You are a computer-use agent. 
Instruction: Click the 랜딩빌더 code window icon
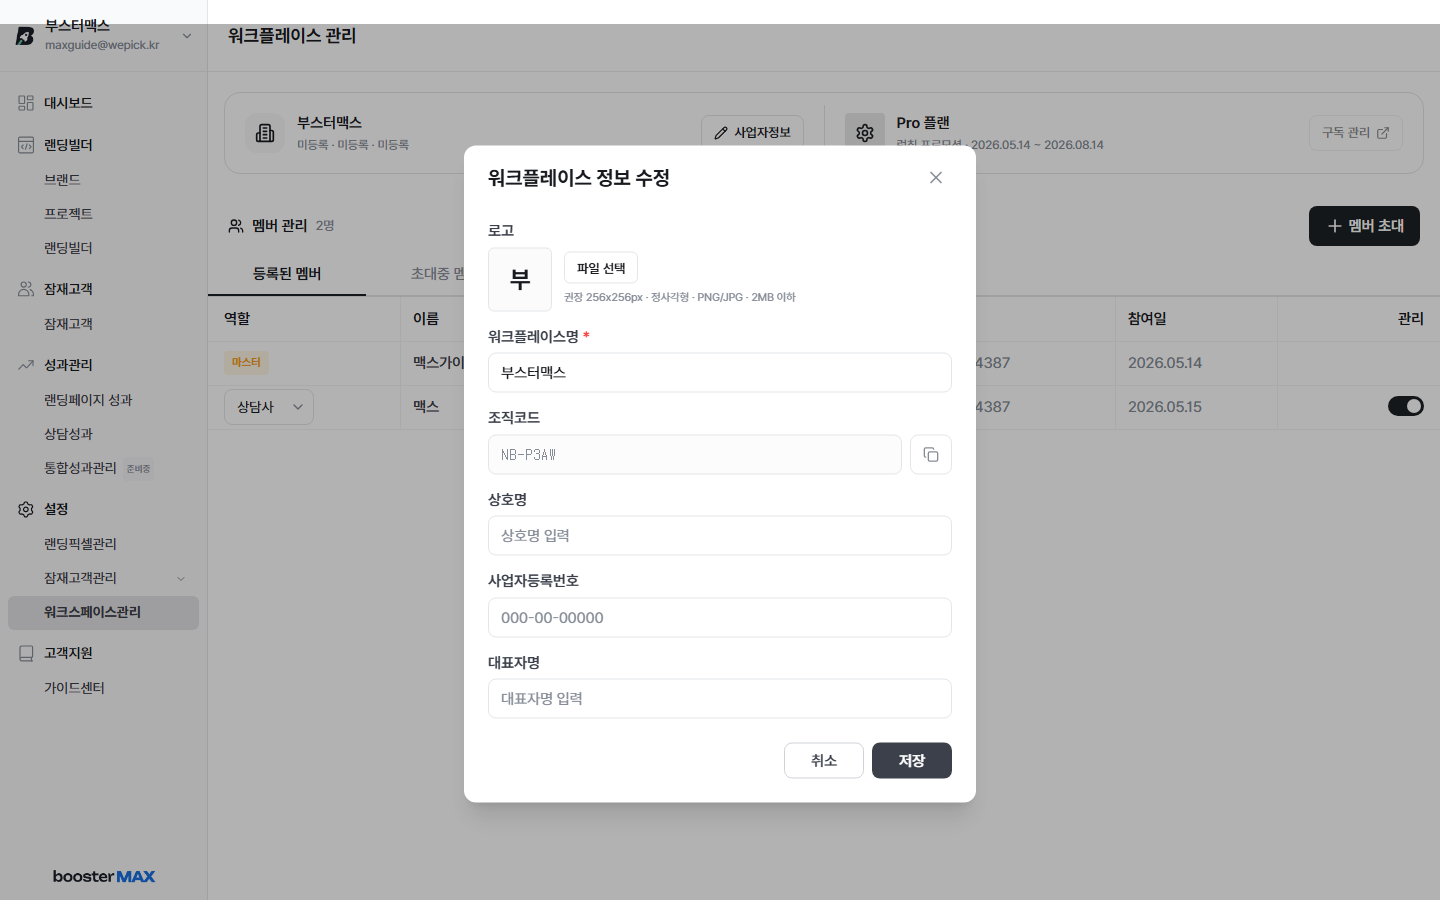tap(26, 145)
